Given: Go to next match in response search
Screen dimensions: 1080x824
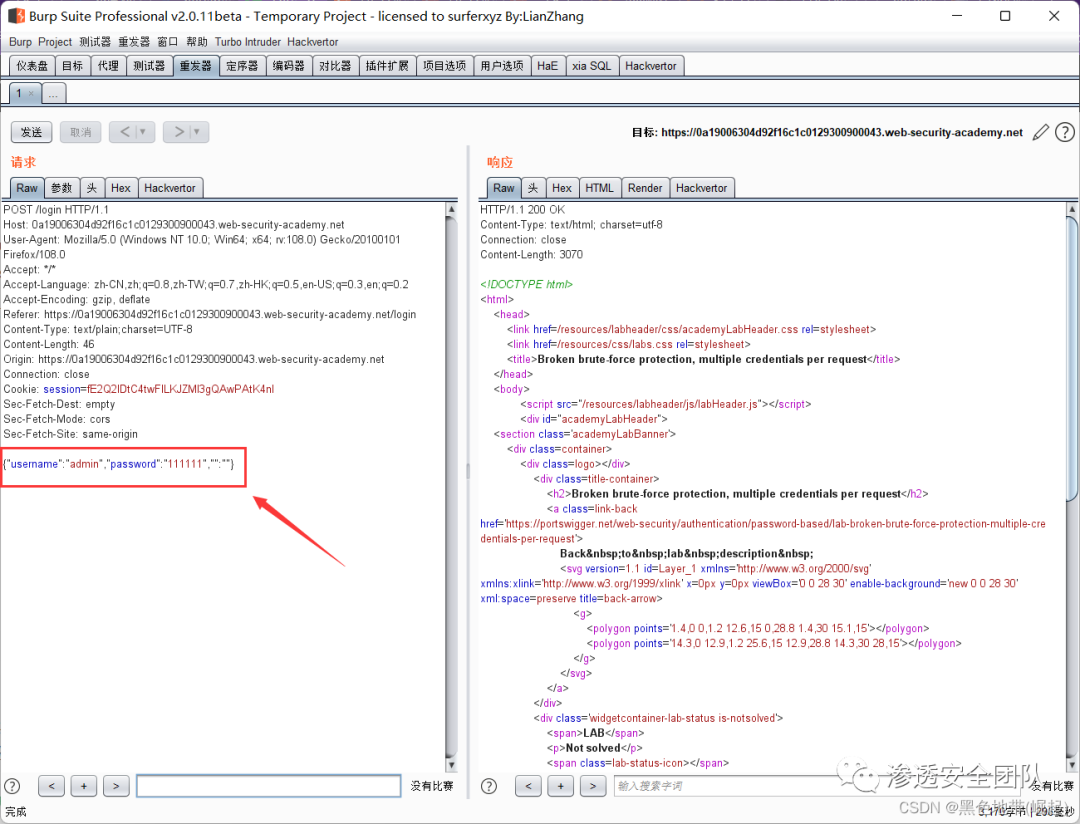Looking at the screenshot, I should point(593,785).
